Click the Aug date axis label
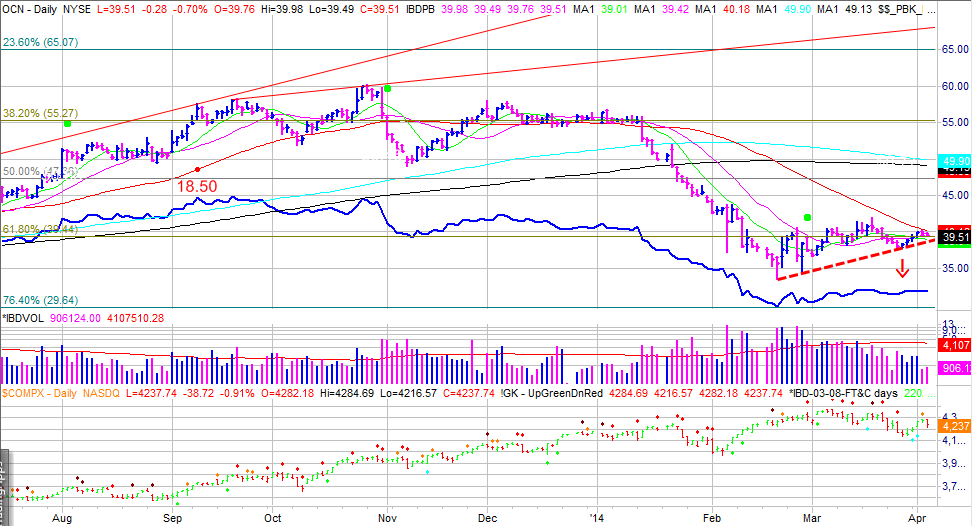This screenshot has width=973, height=526. point(63,518)
